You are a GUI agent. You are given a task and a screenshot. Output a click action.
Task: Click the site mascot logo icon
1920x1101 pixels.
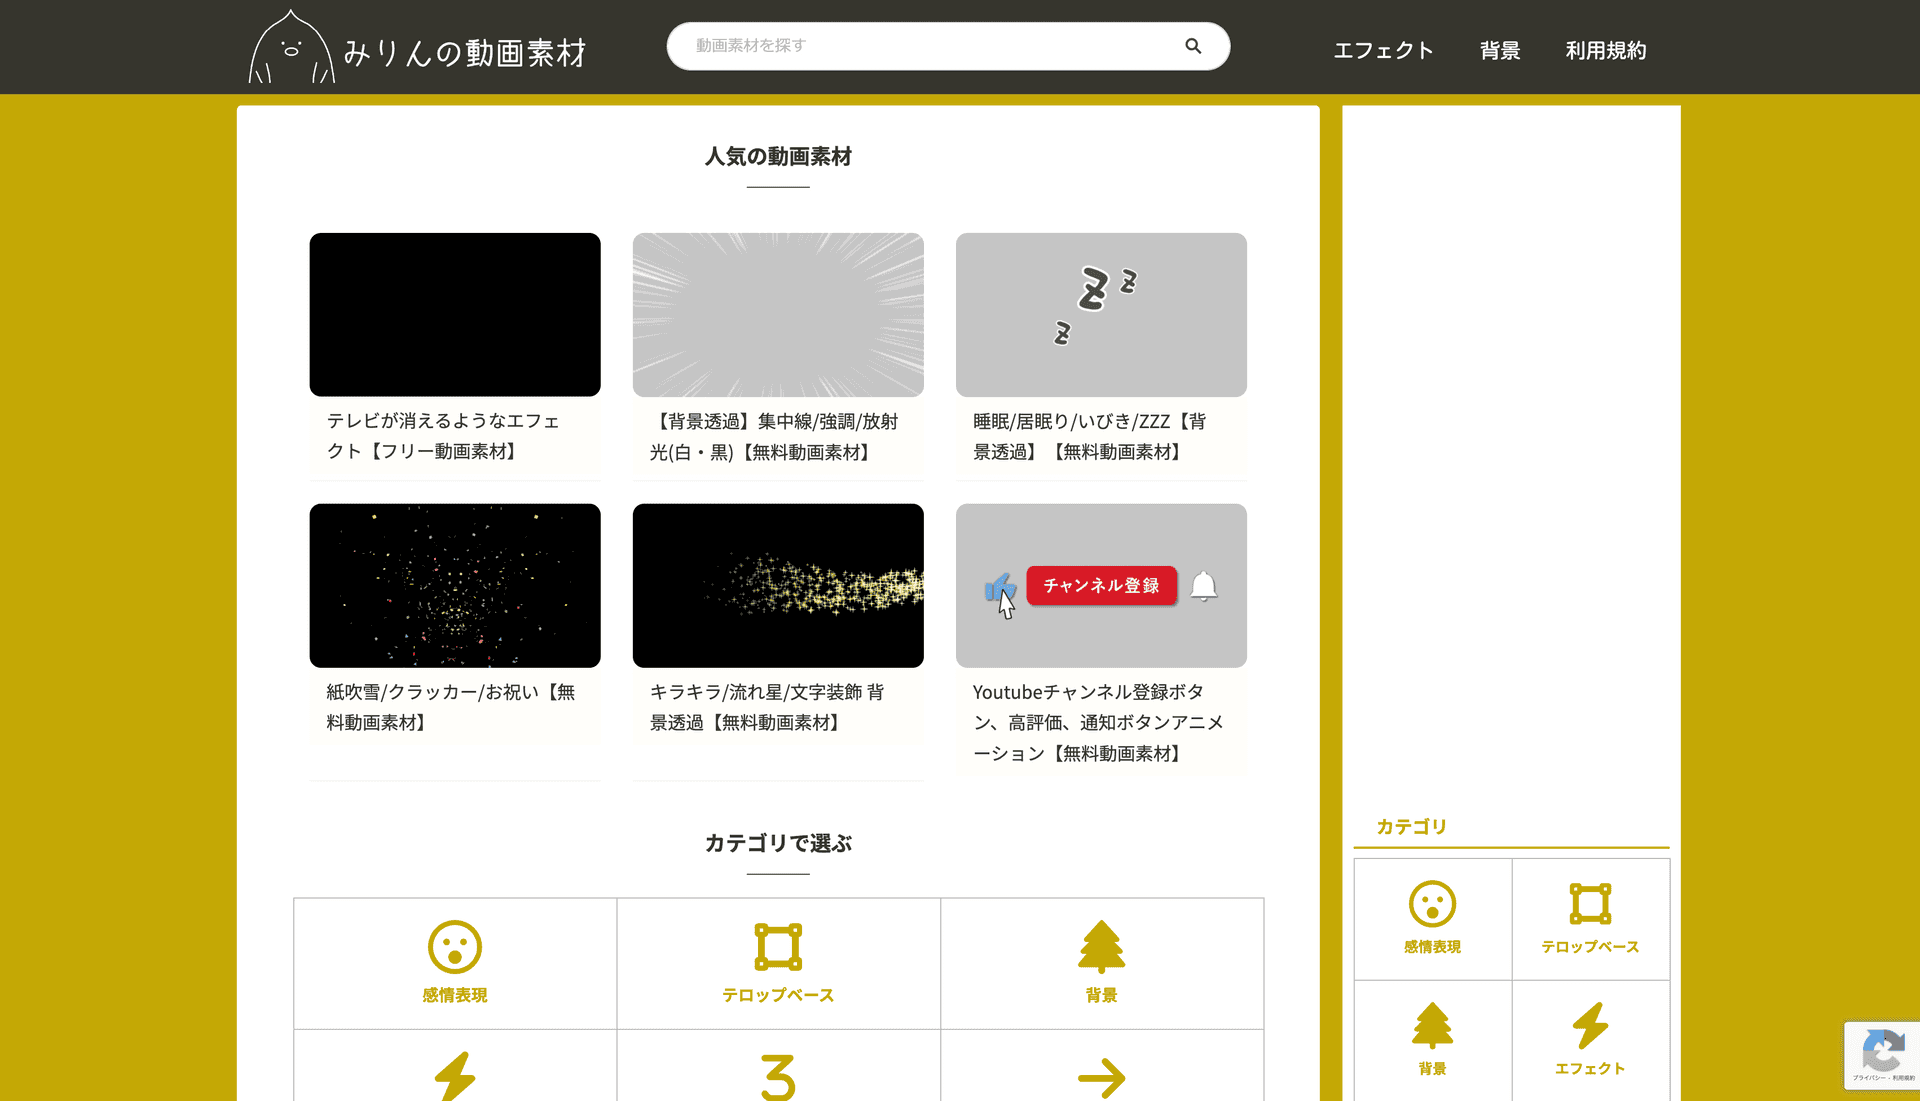click(x=291, y=47)
